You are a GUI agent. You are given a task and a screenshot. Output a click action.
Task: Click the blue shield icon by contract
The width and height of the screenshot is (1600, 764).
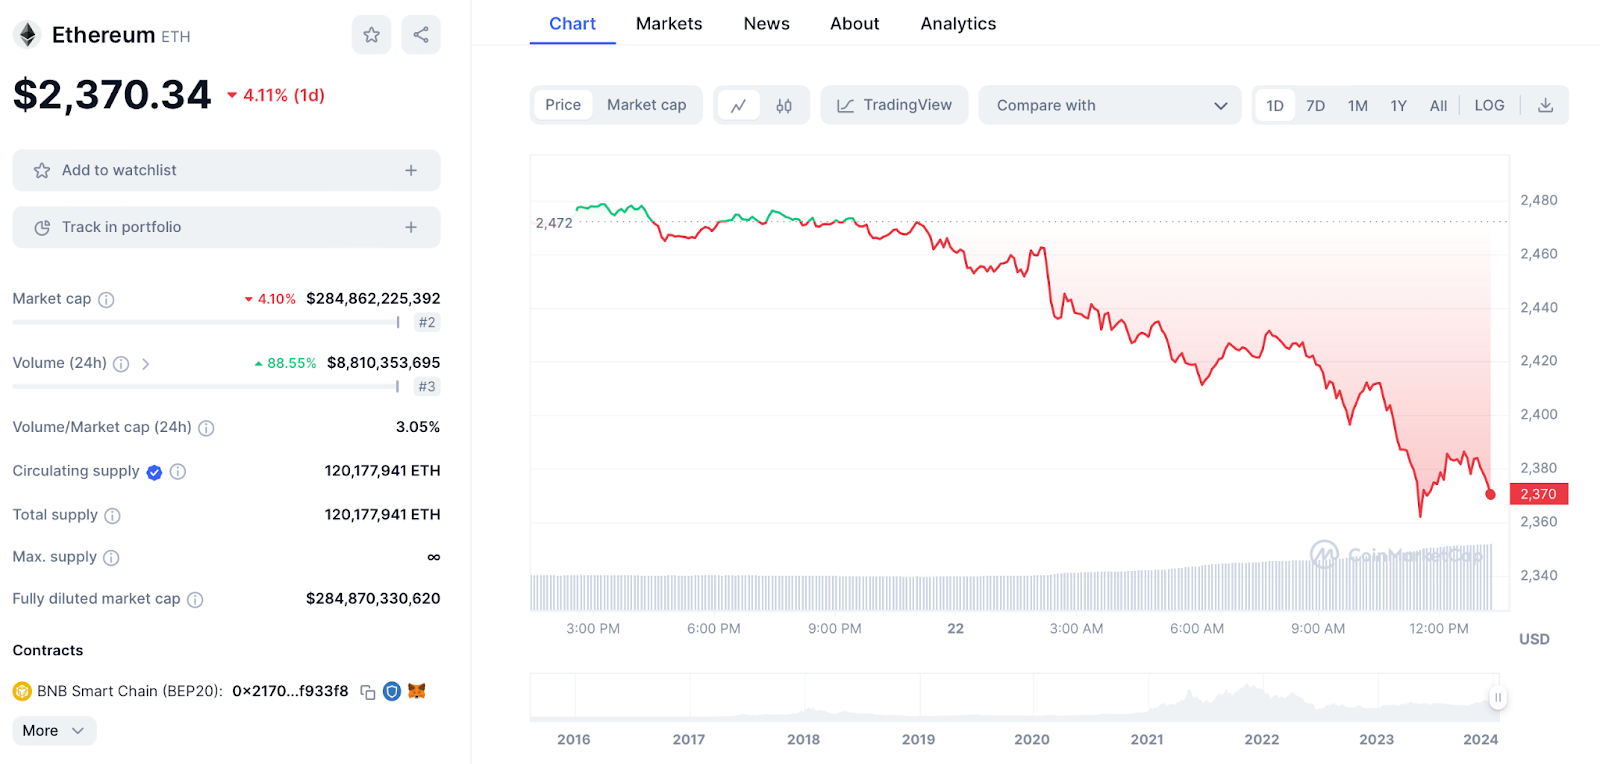click(392, 691)
